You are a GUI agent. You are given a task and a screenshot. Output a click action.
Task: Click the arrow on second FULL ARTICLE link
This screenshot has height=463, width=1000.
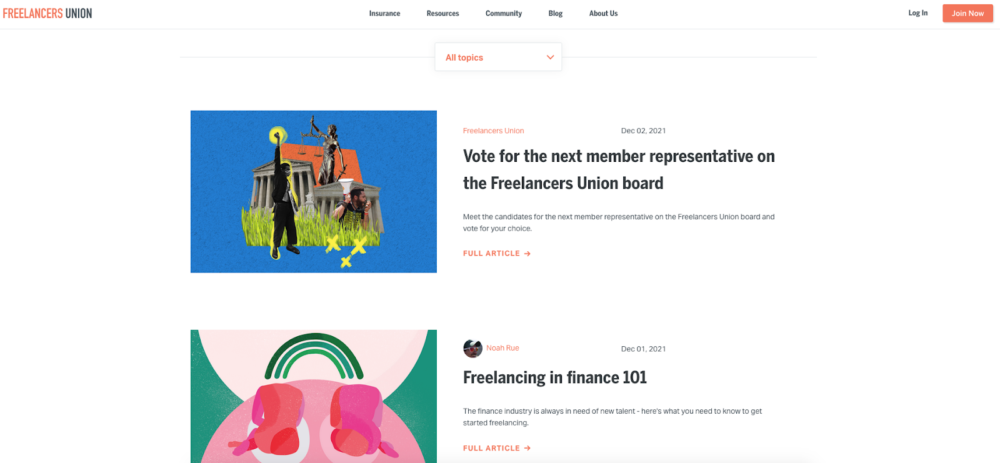(527, 448)
